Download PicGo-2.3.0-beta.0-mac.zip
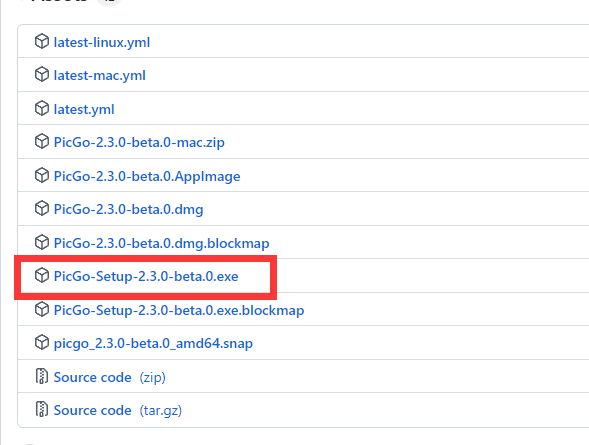This screenshot has width=589, height=445. (x=139, y=142)
